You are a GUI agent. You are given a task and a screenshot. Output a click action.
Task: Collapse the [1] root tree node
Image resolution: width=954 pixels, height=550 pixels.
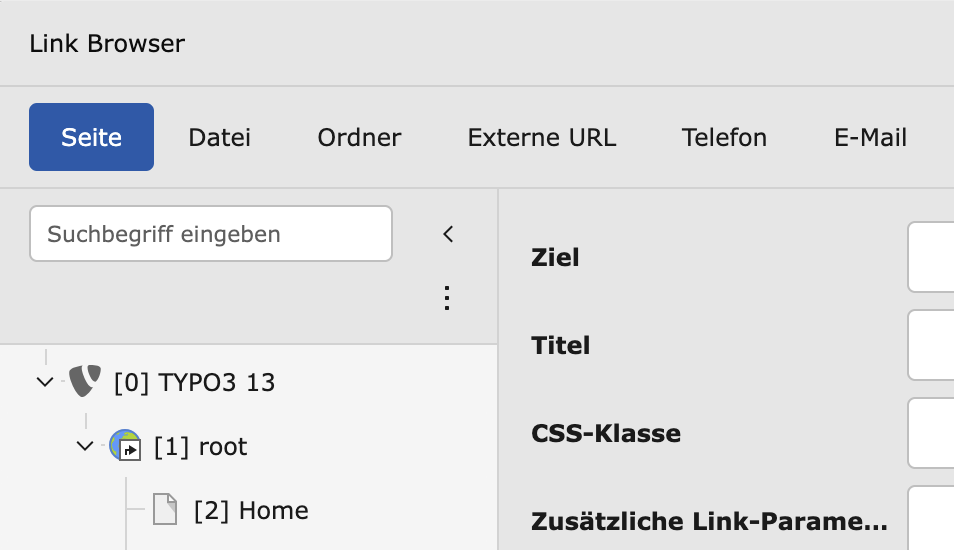click(x=85, y=446)
